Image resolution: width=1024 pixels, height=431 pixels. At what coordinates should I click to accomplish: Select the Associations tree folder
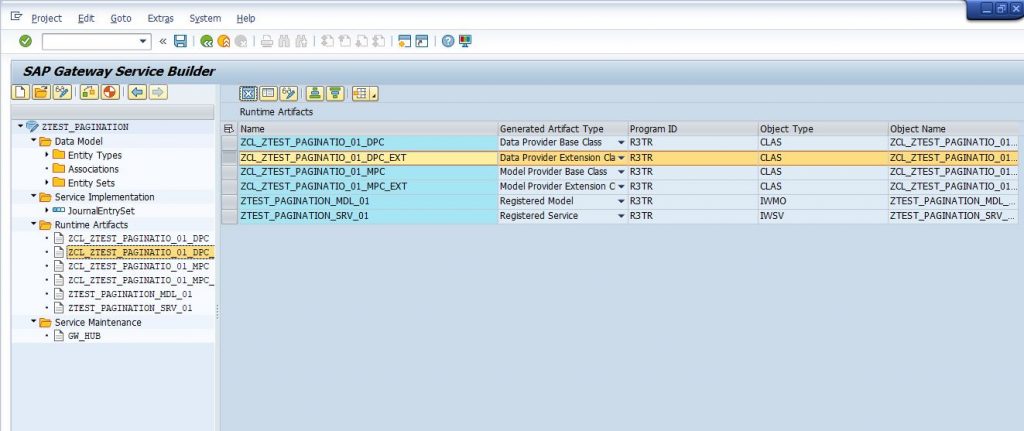93,169
